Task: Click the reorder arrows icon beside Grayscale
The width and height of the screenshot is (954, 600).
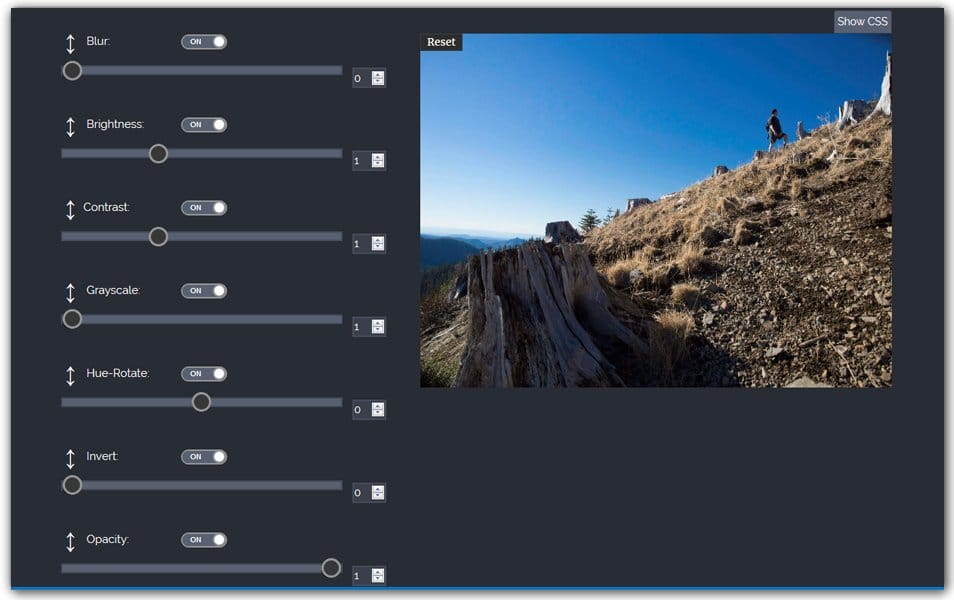Action: [69, 291]
